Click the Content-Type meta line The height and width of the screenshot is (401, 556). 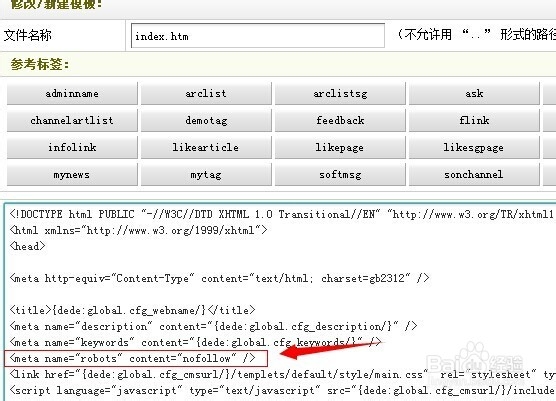point(219,278)
